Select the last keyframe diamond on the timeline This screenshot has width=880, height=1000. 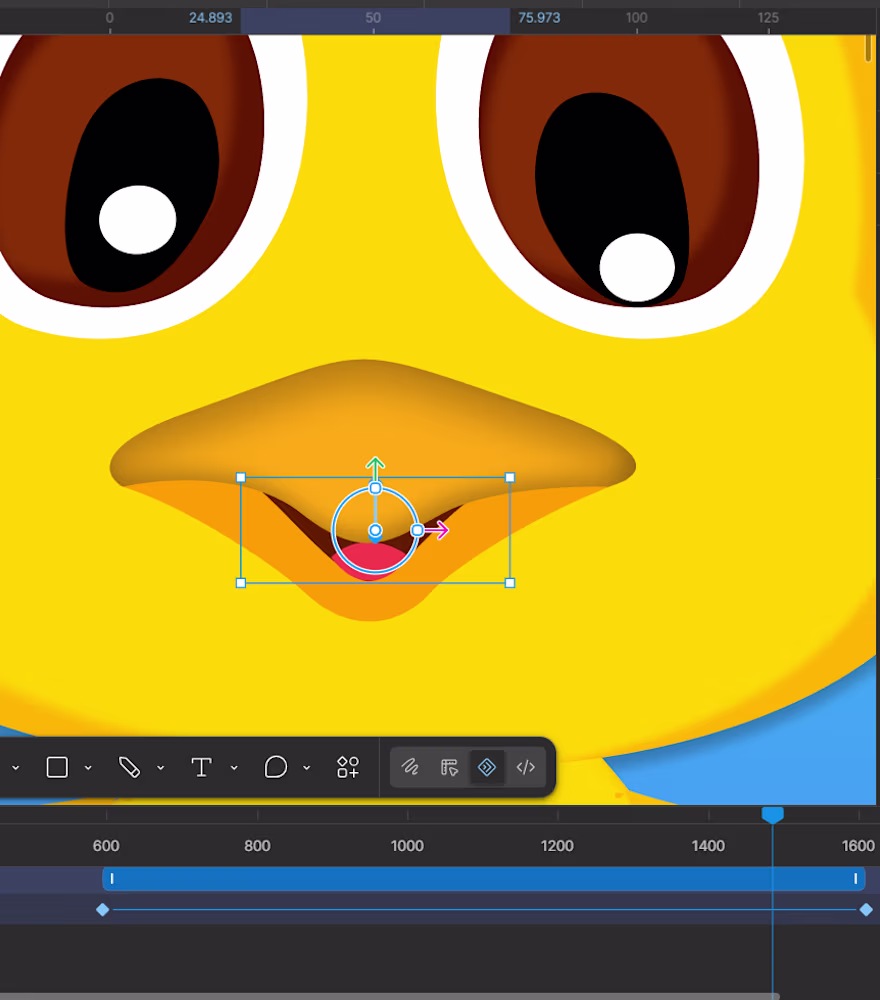click(866, 909)
